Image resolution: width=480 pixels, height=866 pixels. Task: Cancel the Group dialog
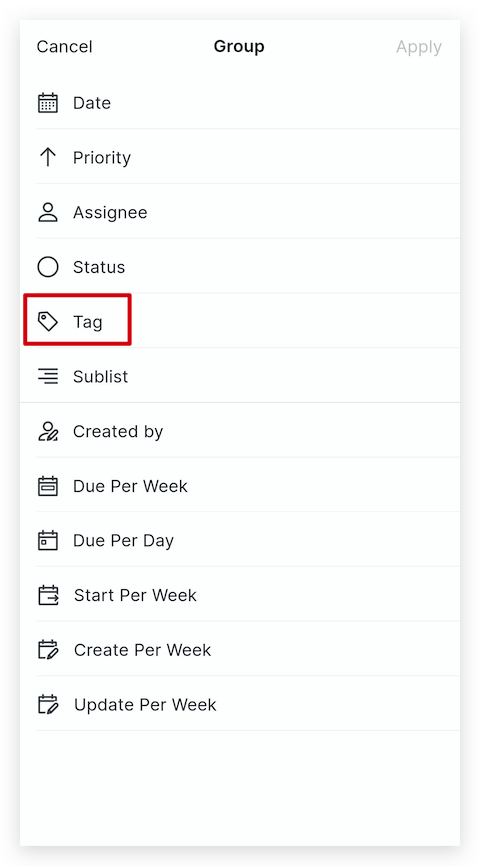(x=65, y=46)
